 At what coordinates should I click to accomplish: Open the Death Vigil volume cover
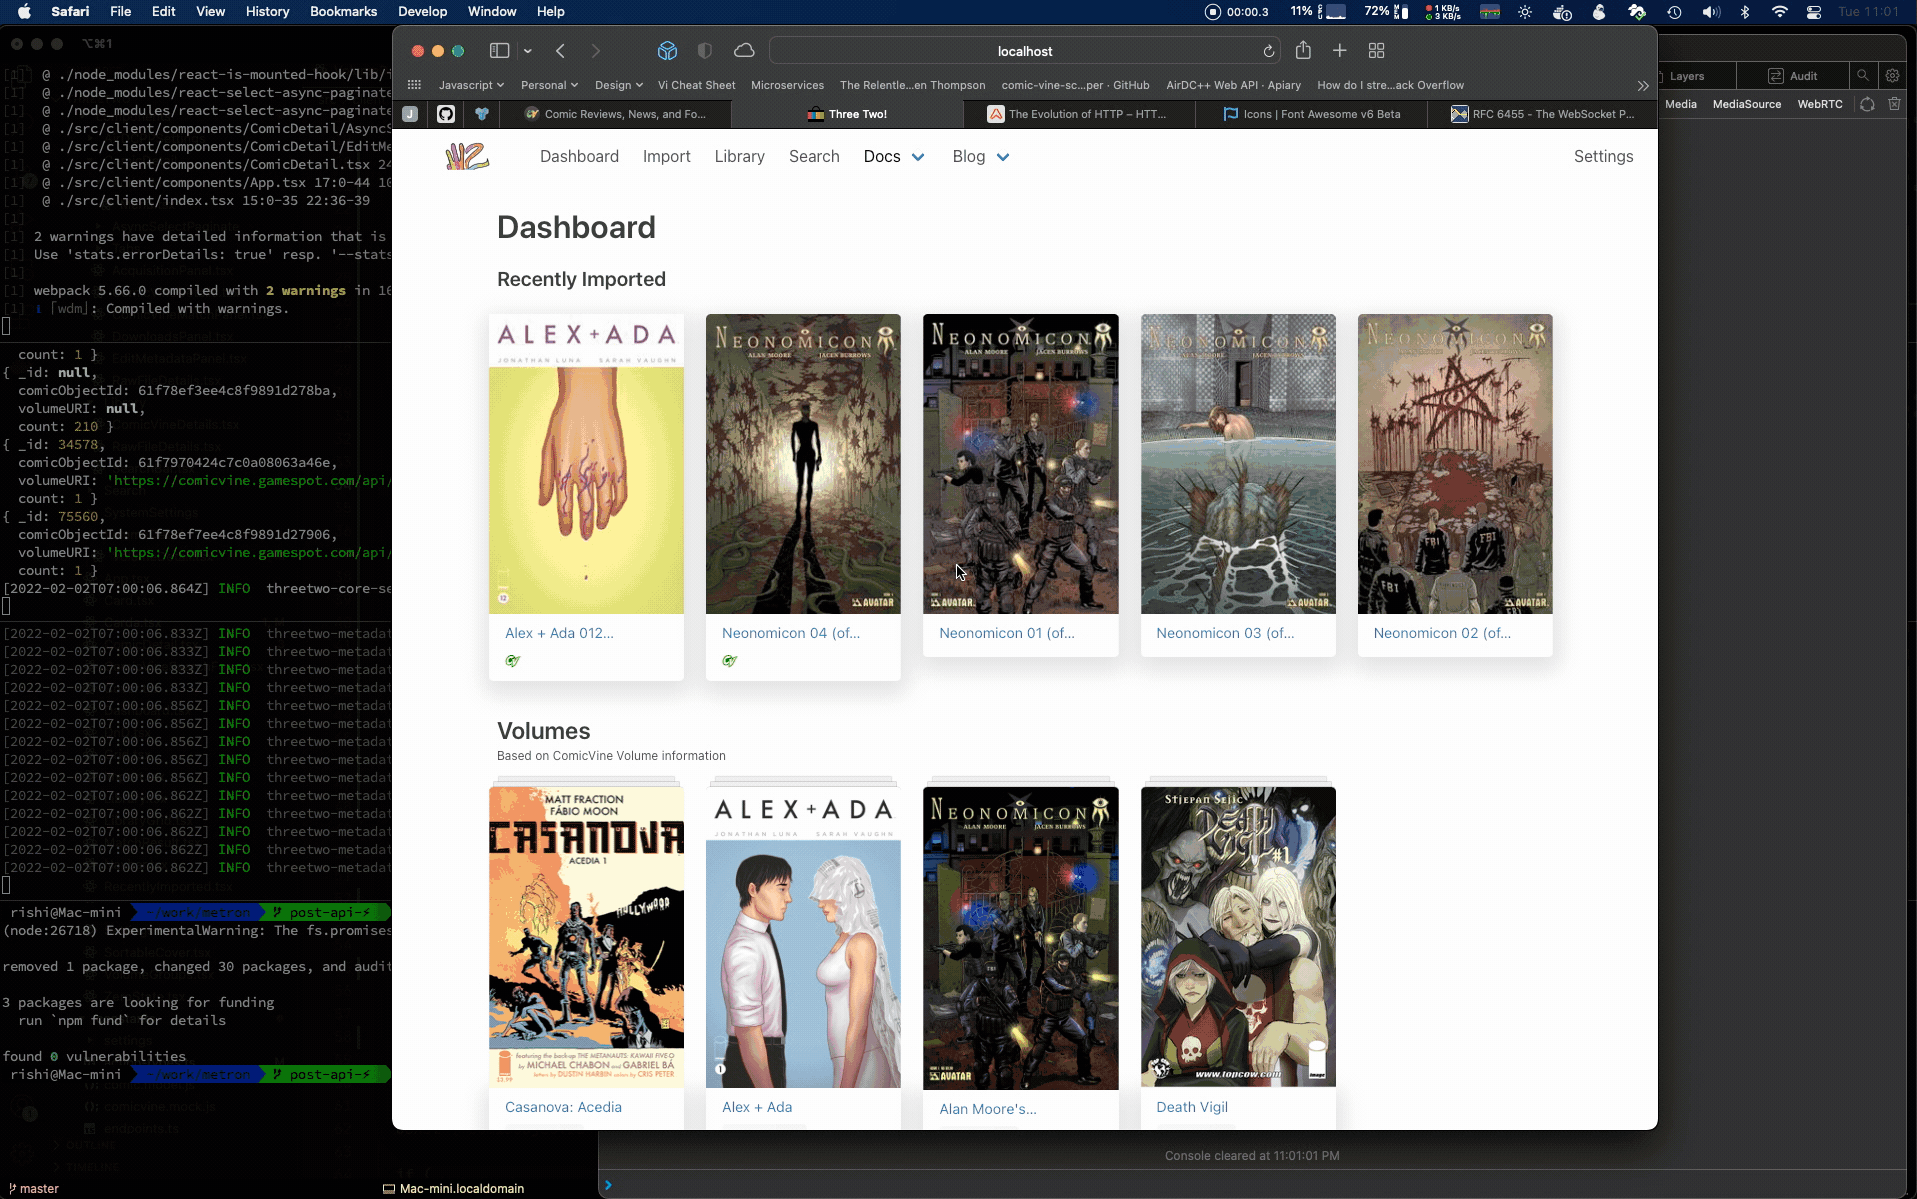click(x=1238, y=936)
